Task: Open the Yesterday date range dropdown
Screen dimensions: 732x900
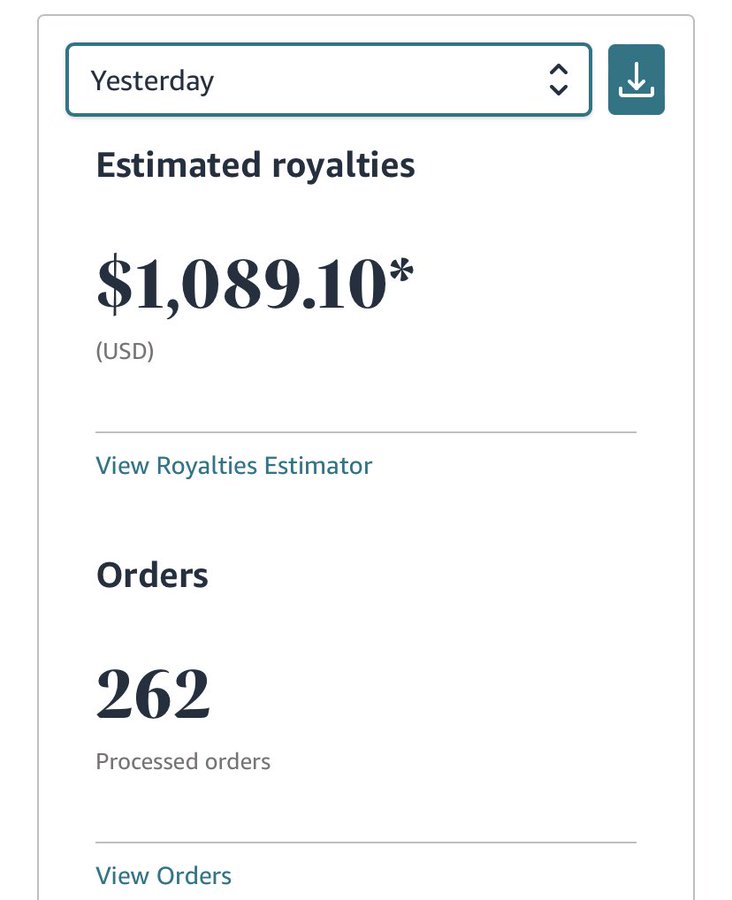Action: point(328,80)
